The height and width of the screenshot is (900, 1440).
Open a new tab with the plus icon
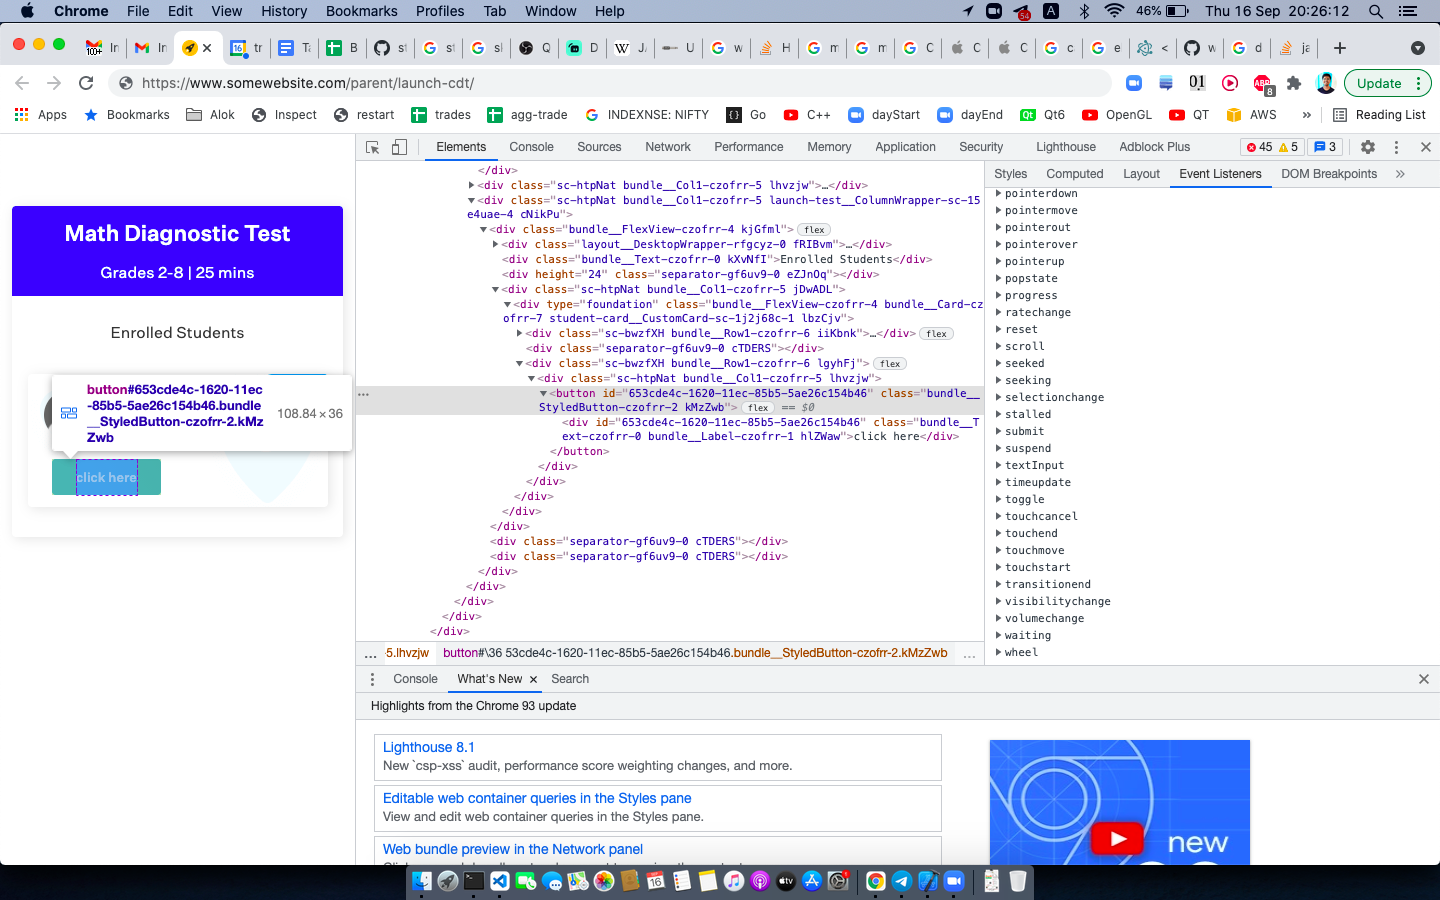click(x=1340, y=48)
